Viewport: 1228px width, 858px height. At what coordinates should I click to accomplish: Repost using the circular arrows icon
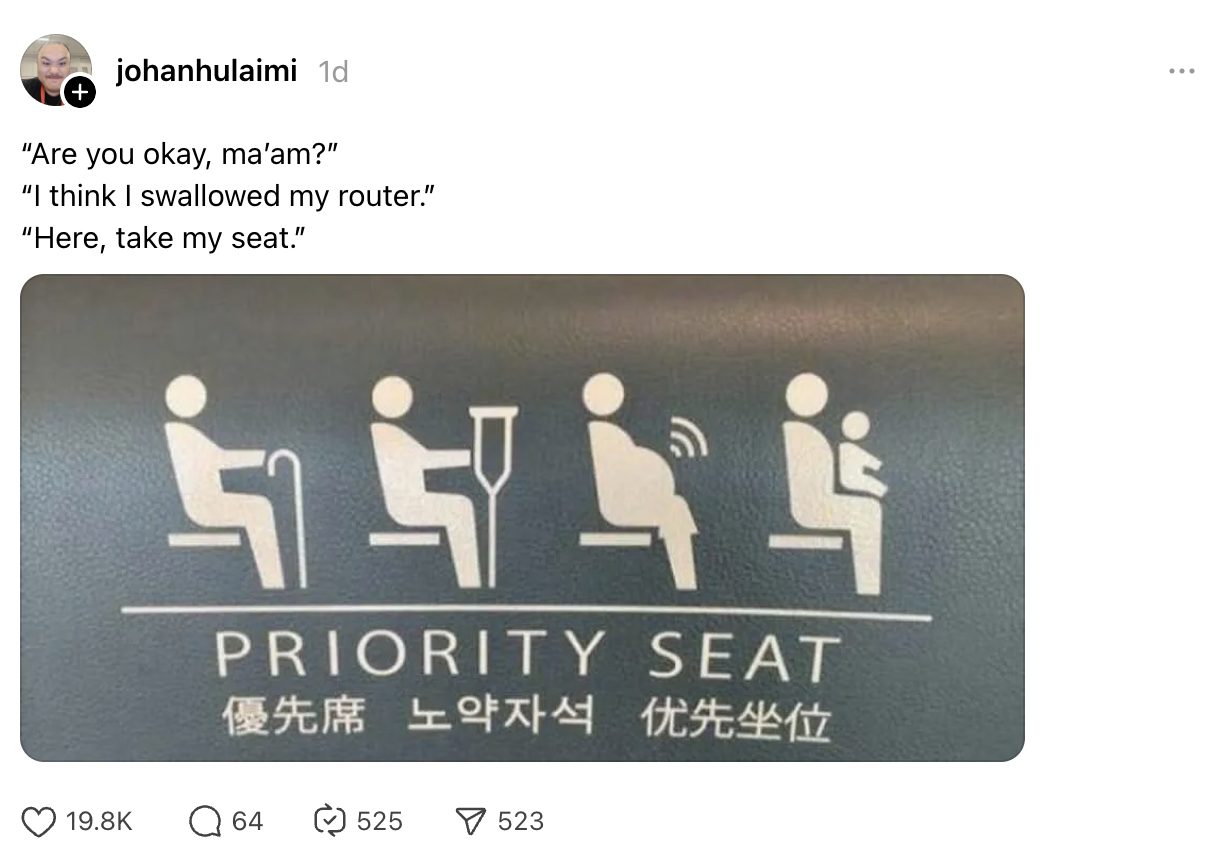330,822
